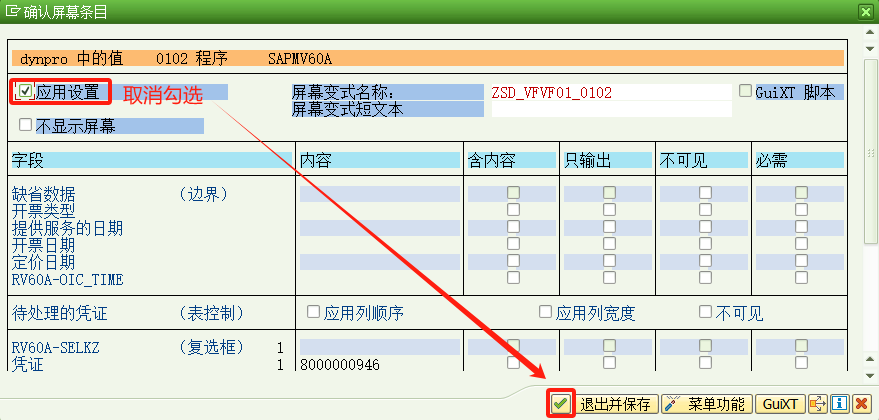This screenshot has height=420, width=879.
Task: Click the 内容 field of 提供服务的日期 row
Action: point(380,228)
